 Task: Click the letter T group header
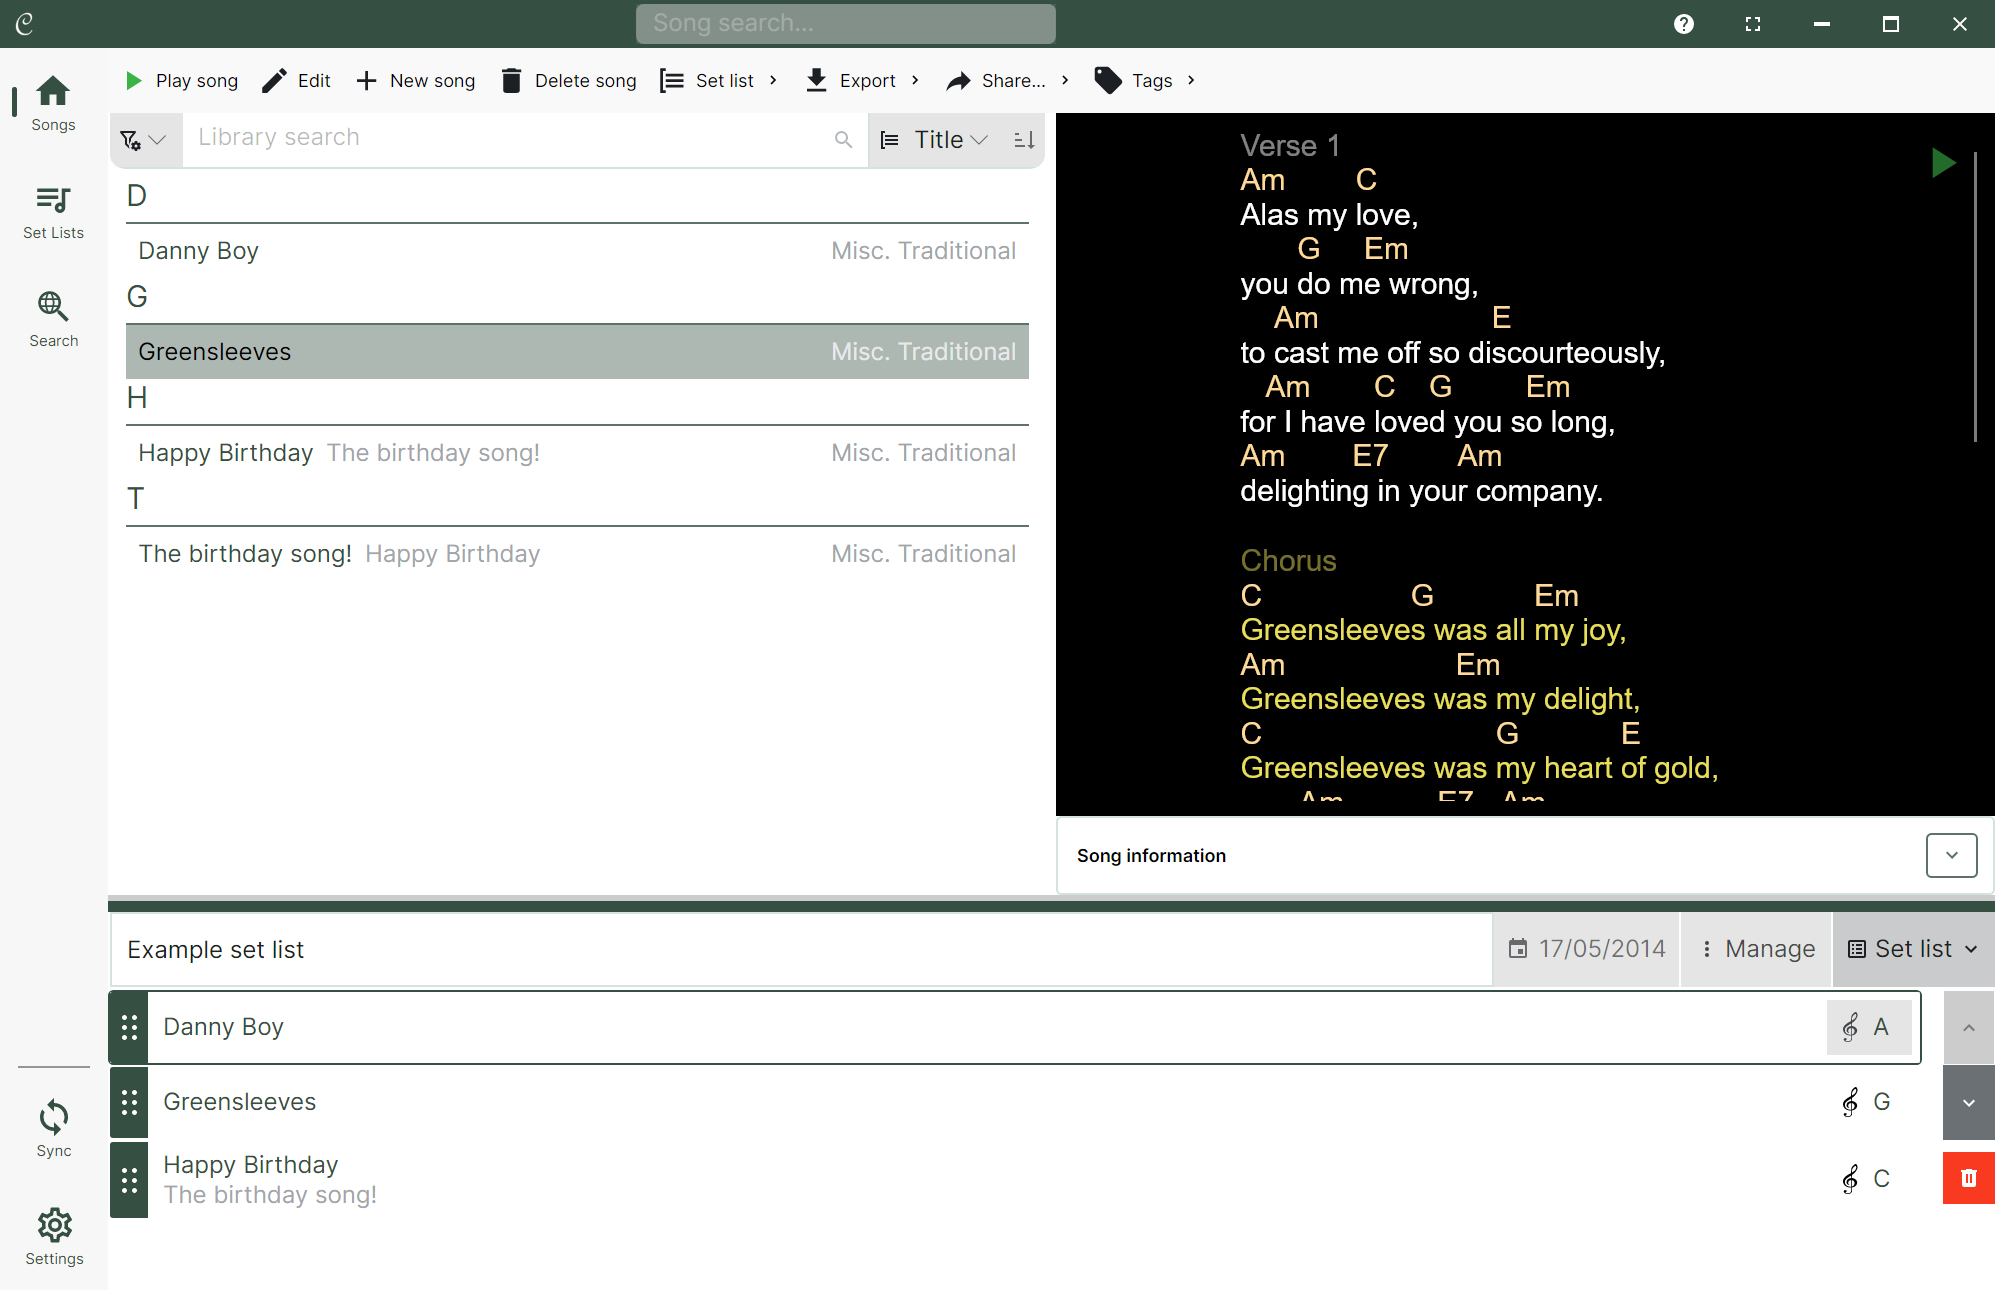coord(136,499)
